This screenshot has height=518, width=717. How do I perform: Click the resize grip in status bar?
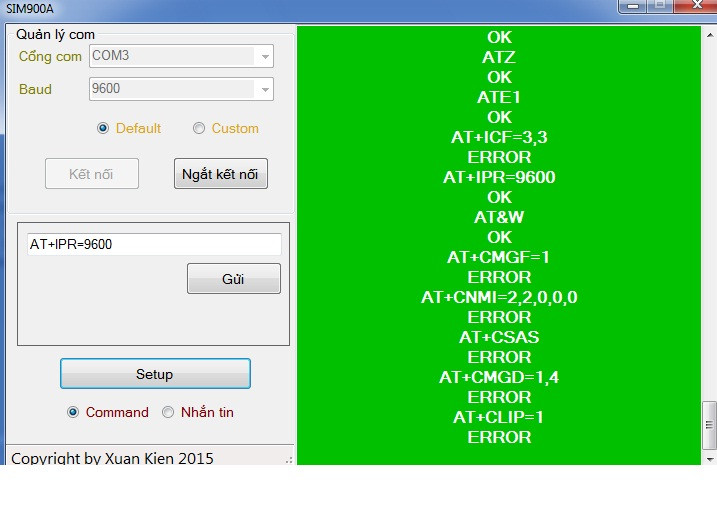coord(289,460)
